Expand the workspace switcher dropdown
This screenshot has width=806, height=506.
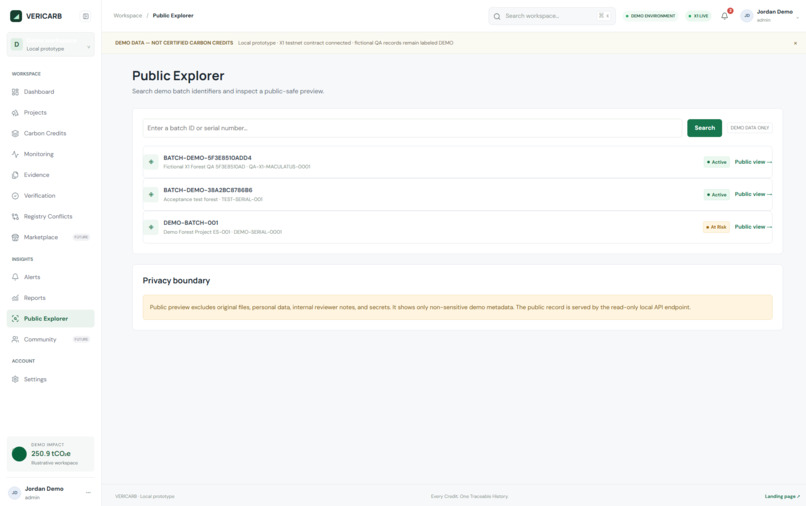pos(50,45)
